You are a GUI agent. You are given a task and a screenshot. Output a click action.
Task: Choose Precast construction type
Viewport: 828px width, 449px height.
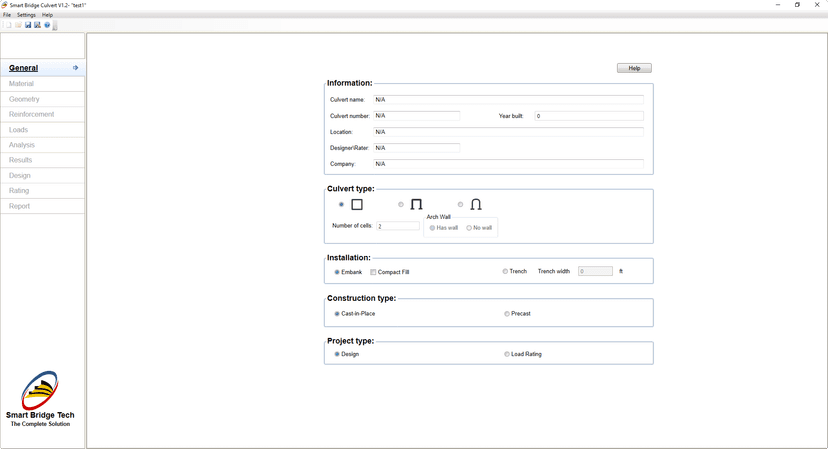point(507,314)
